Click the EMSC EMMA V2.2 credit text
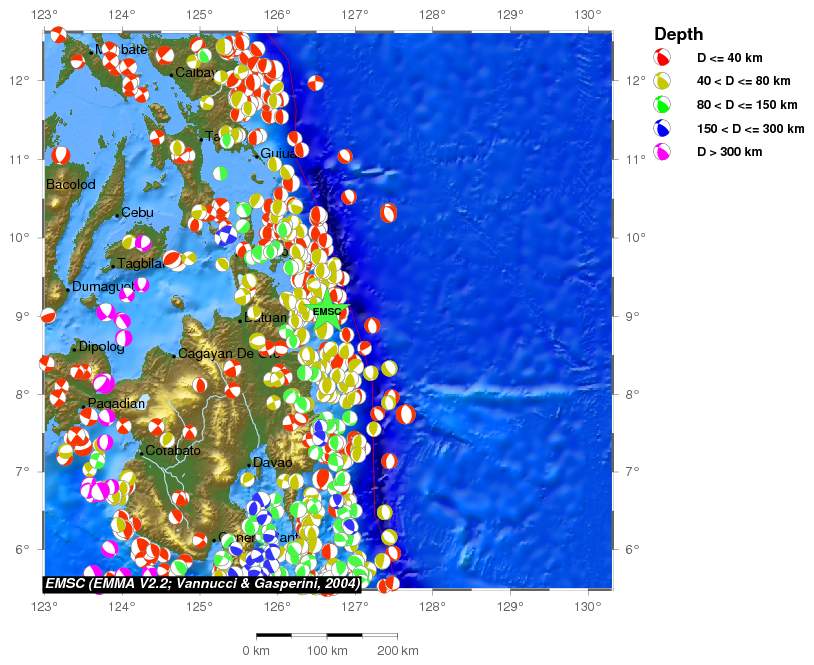 [x=201, y=583]
